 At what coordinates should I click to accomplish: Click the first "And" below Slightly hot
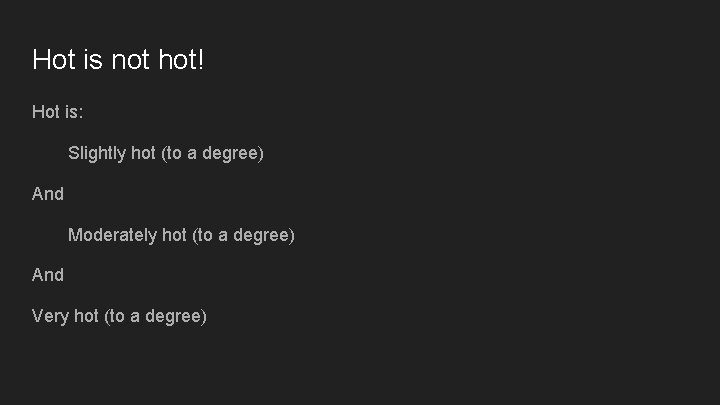coord(48,194)
